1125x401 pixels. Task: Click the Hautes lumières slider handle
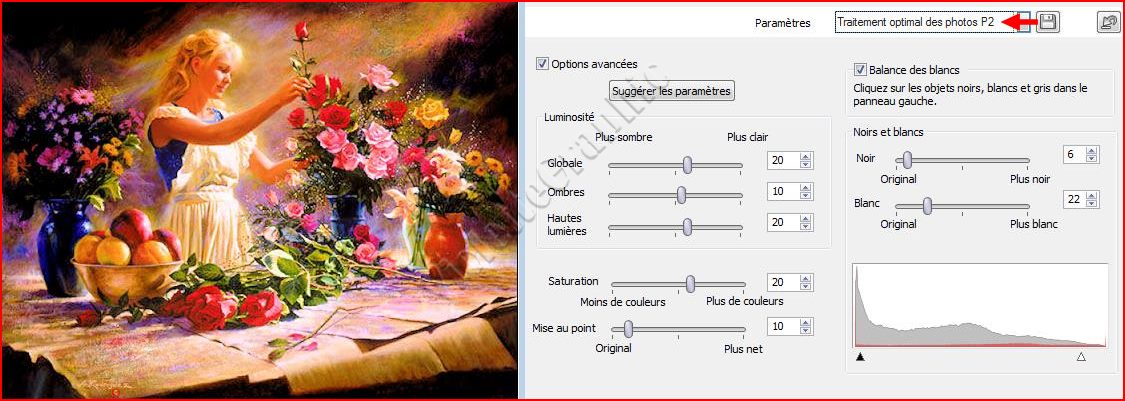pos(687,227)
